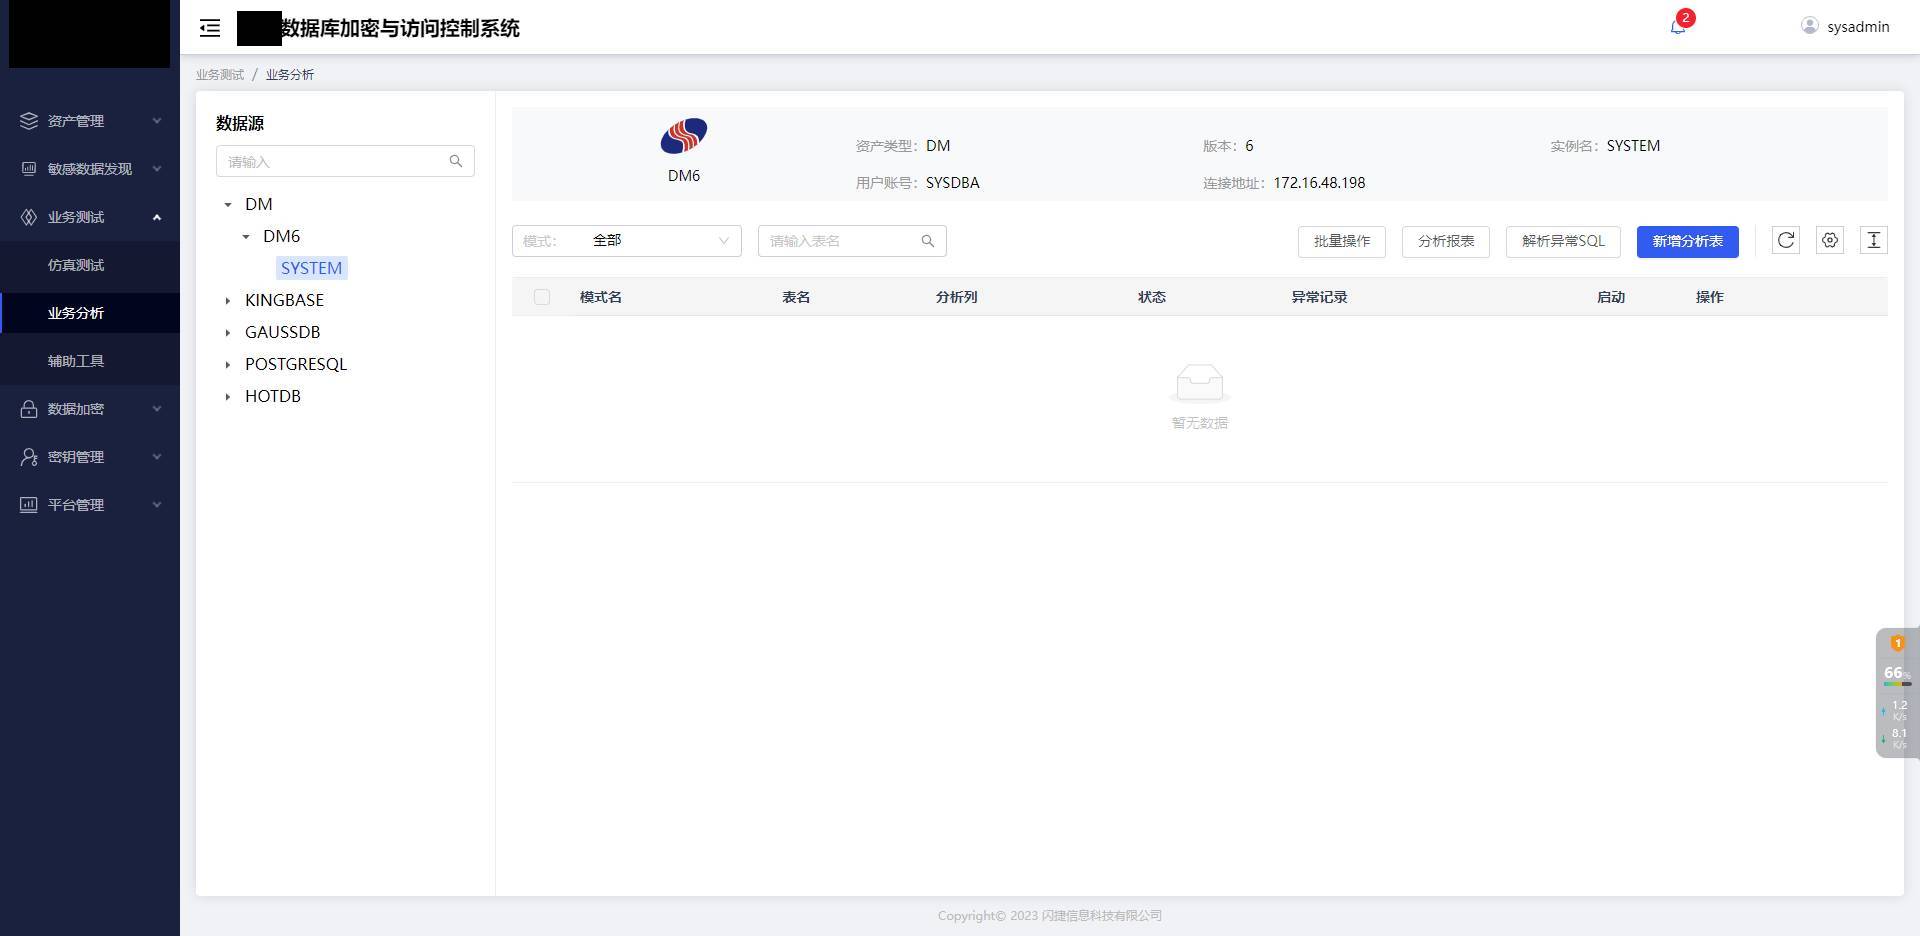Click the 启动 column header
Image resolution: width=1920 pixels, height=936 pixels.
coord(1611,297)
